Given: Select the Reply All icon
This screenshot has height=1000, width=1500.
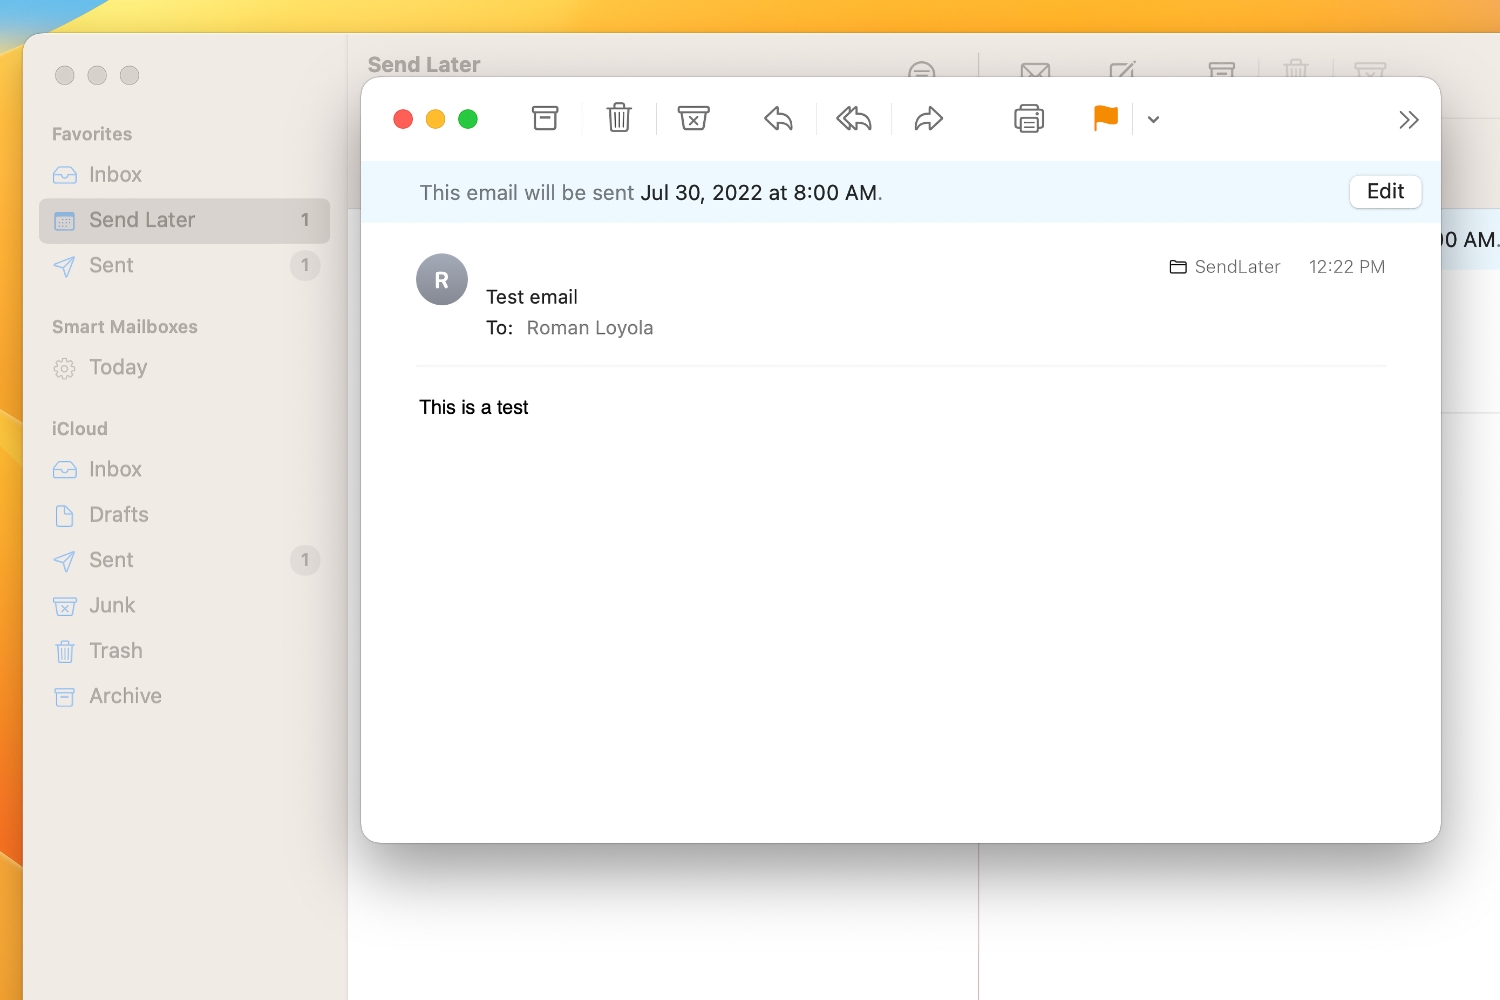Looking at the screenshot, I should click(x=853, y=118).
